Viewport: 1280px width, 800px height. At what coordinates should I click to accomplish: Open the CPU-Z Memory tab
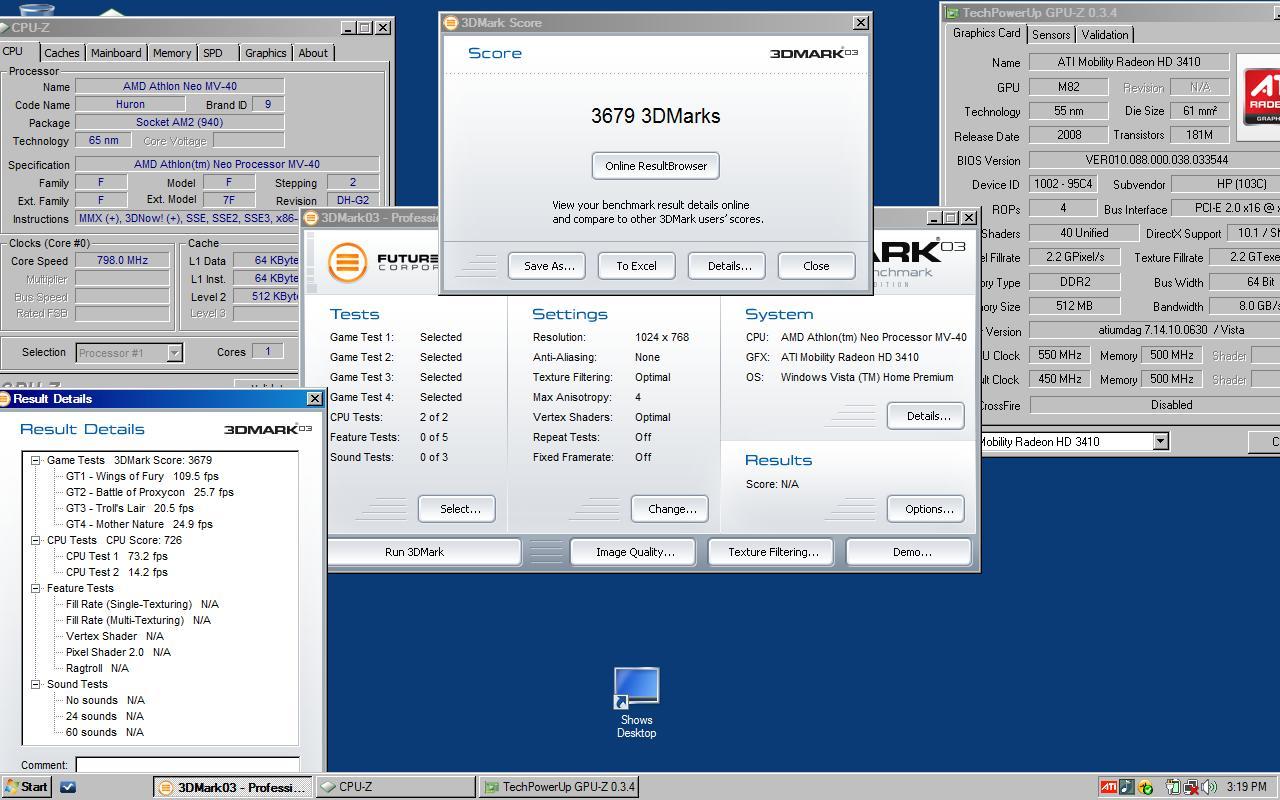(172, 53)
